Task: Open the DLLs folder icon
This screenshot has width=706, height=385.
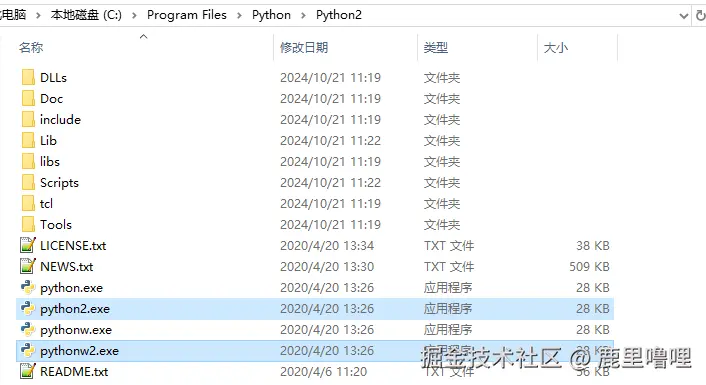Action: 28,77
